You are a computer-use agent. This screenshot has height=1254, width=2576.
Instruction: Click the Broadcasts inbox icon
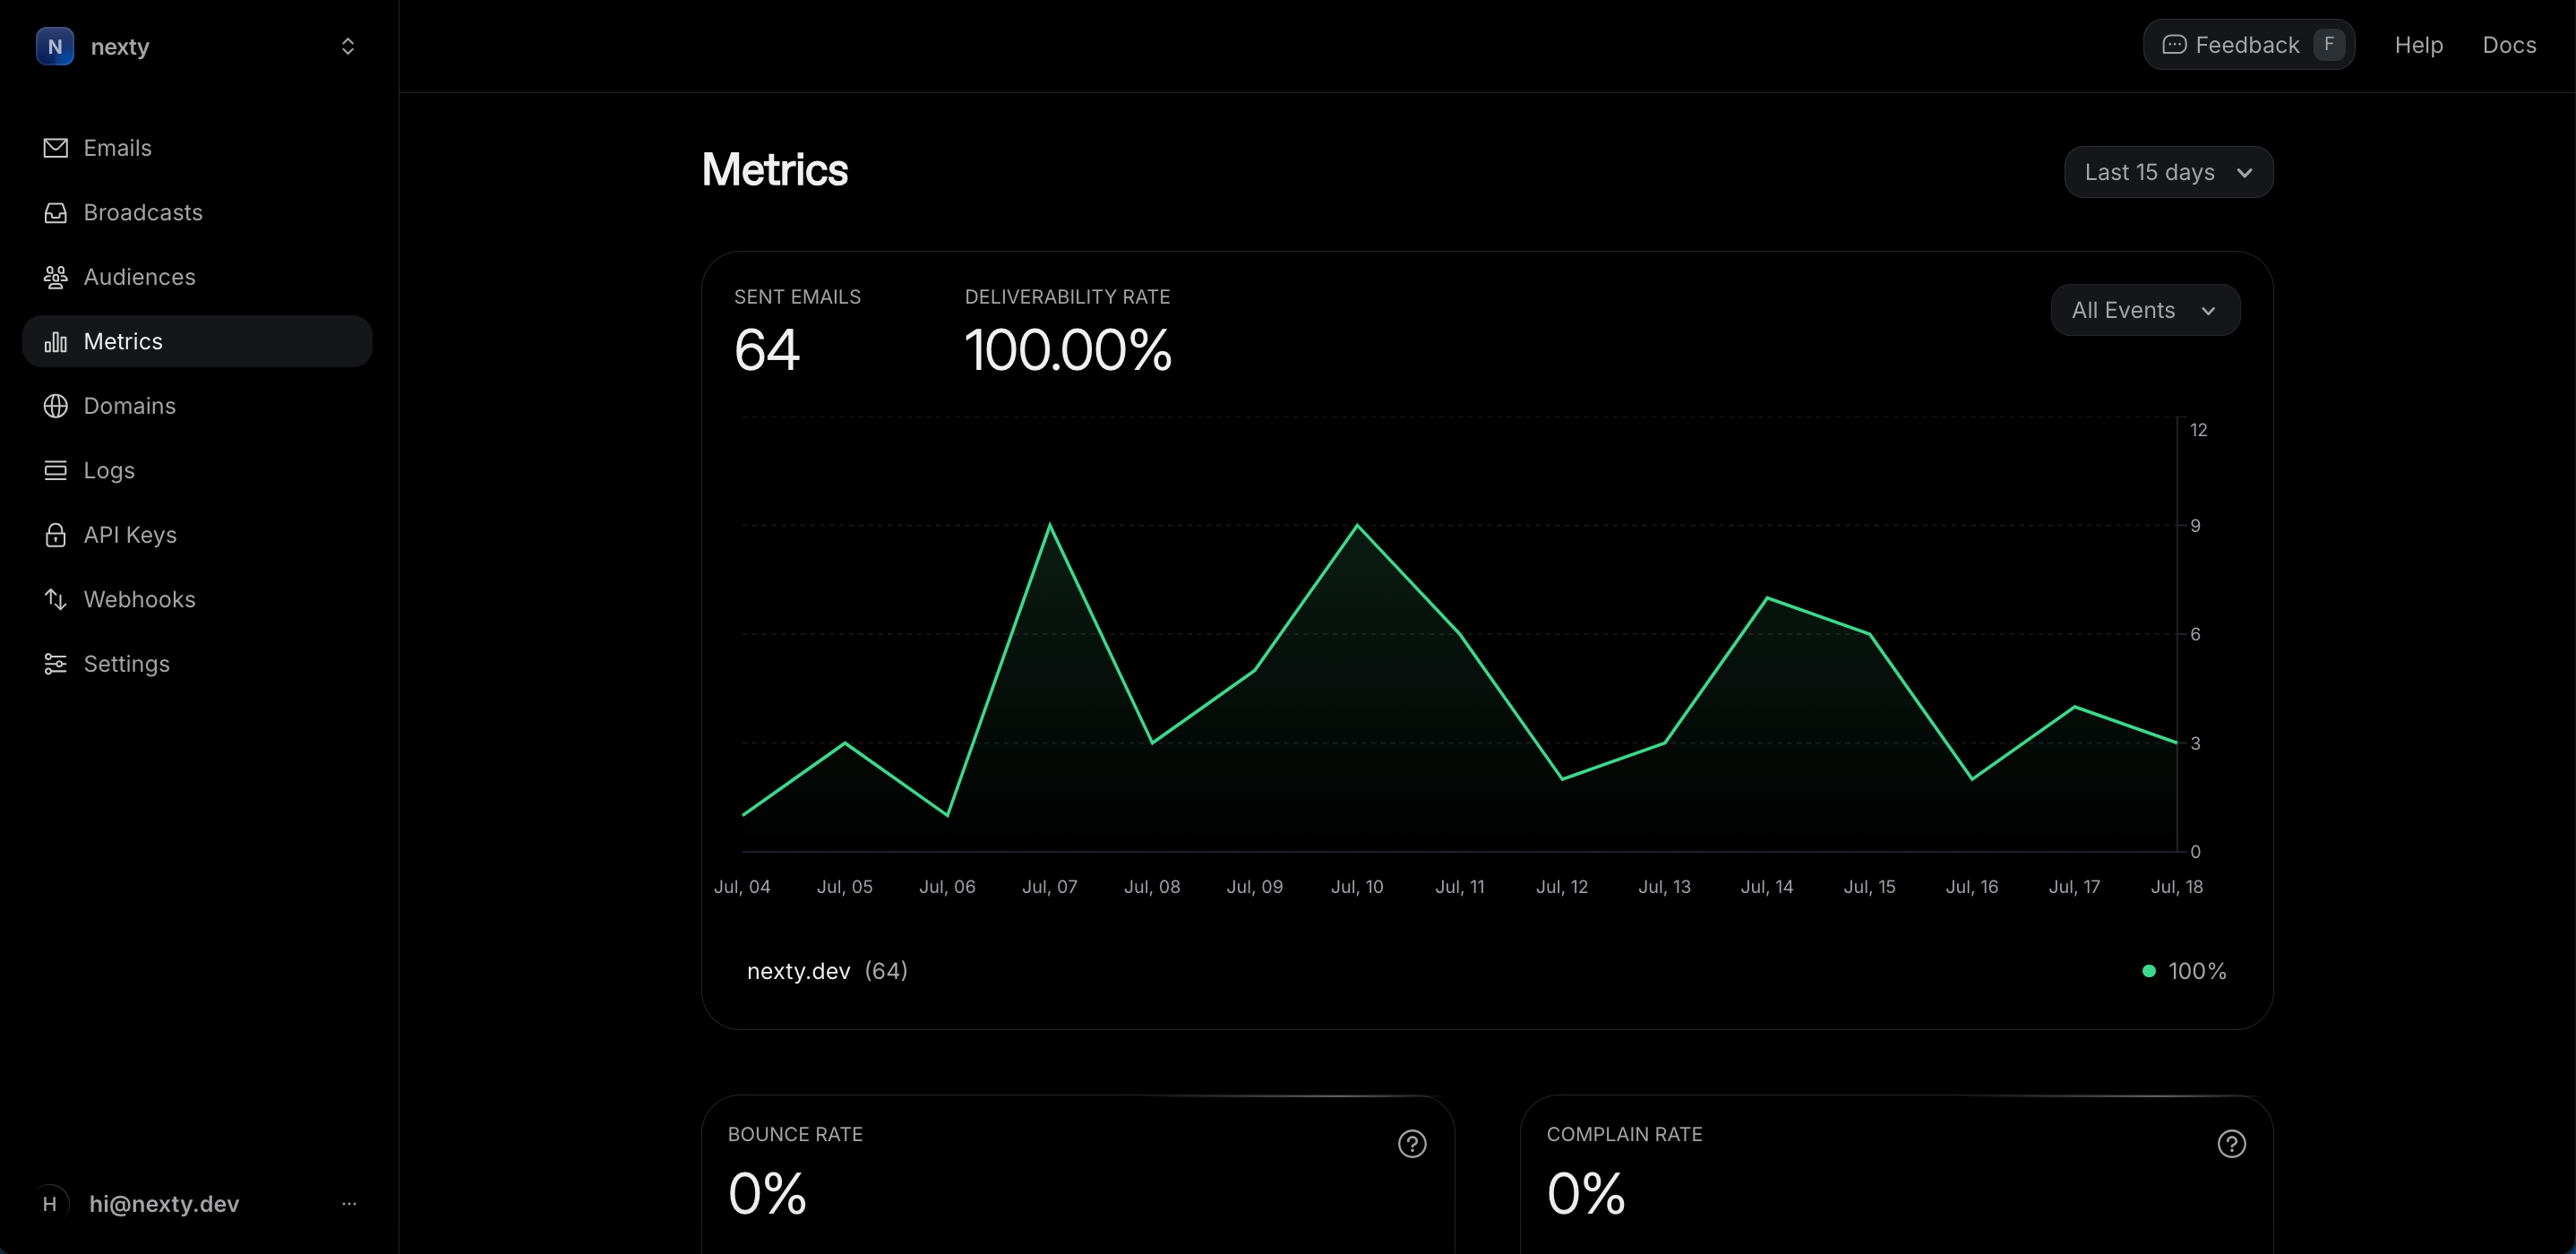click(56, 213)
